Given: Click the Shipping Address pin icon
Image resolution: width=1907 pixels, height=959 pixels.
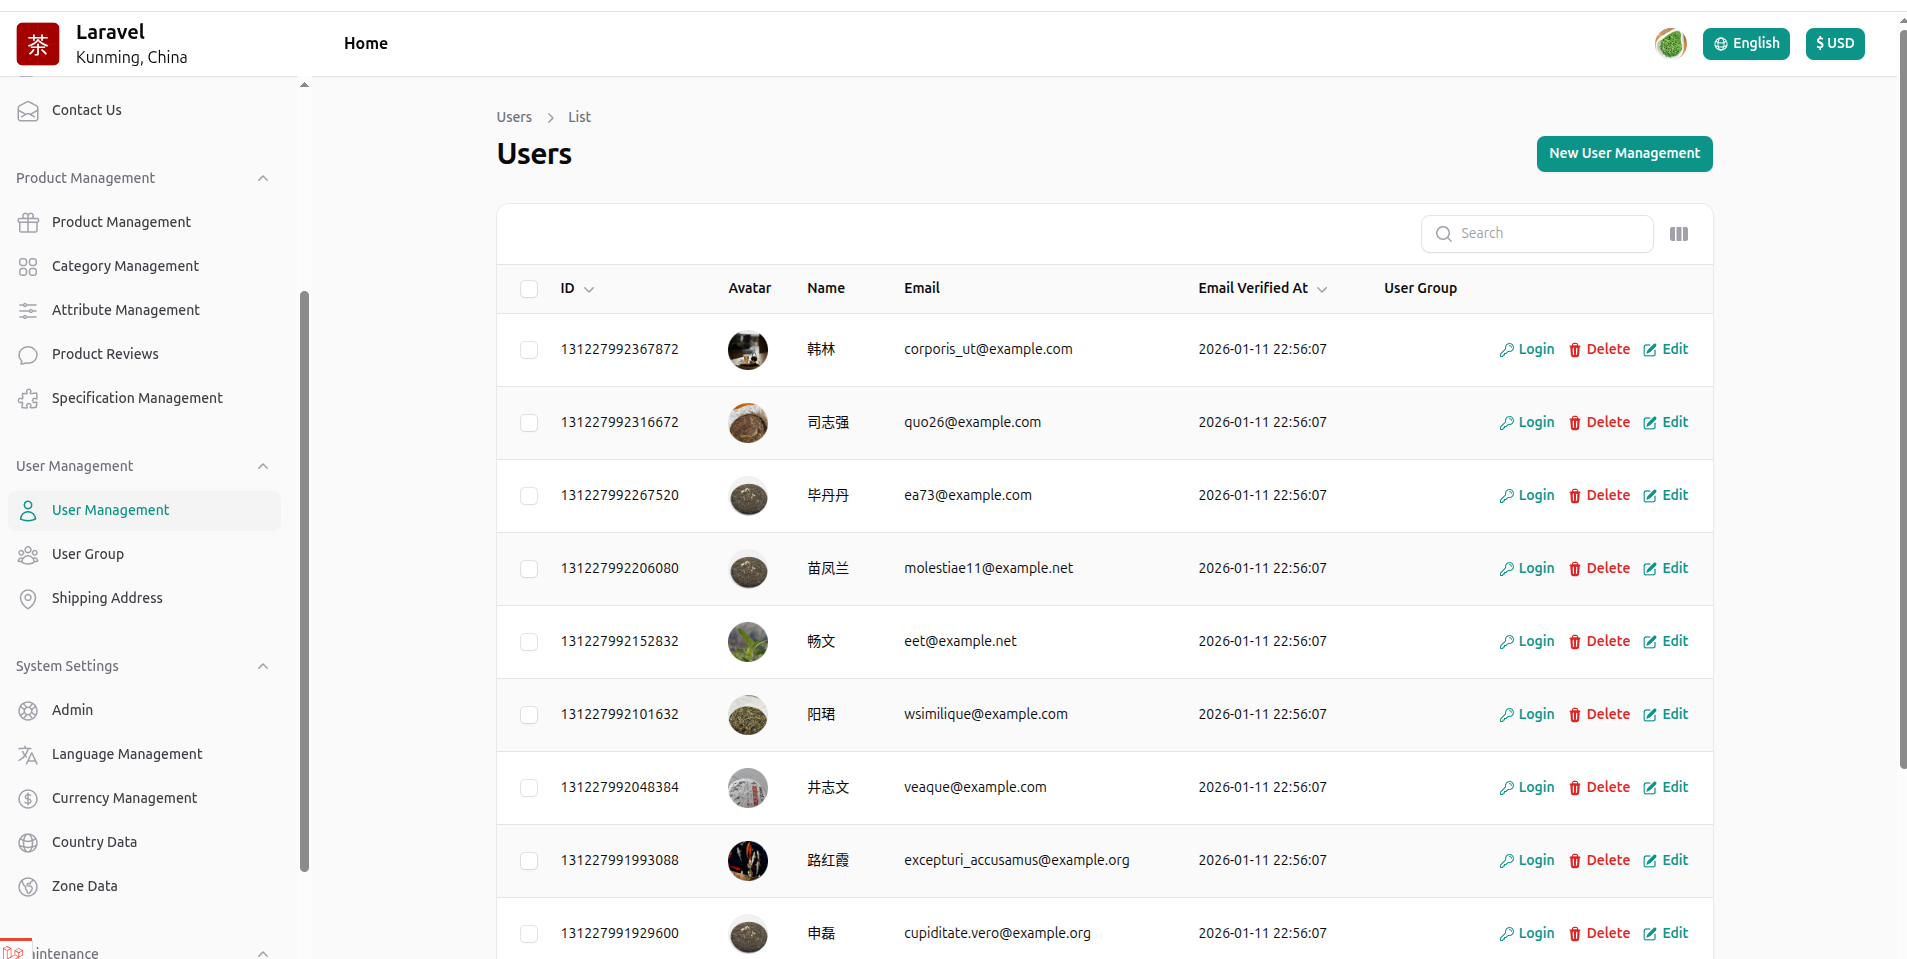Looking at the screenshot, I should (x=28, y=599).
